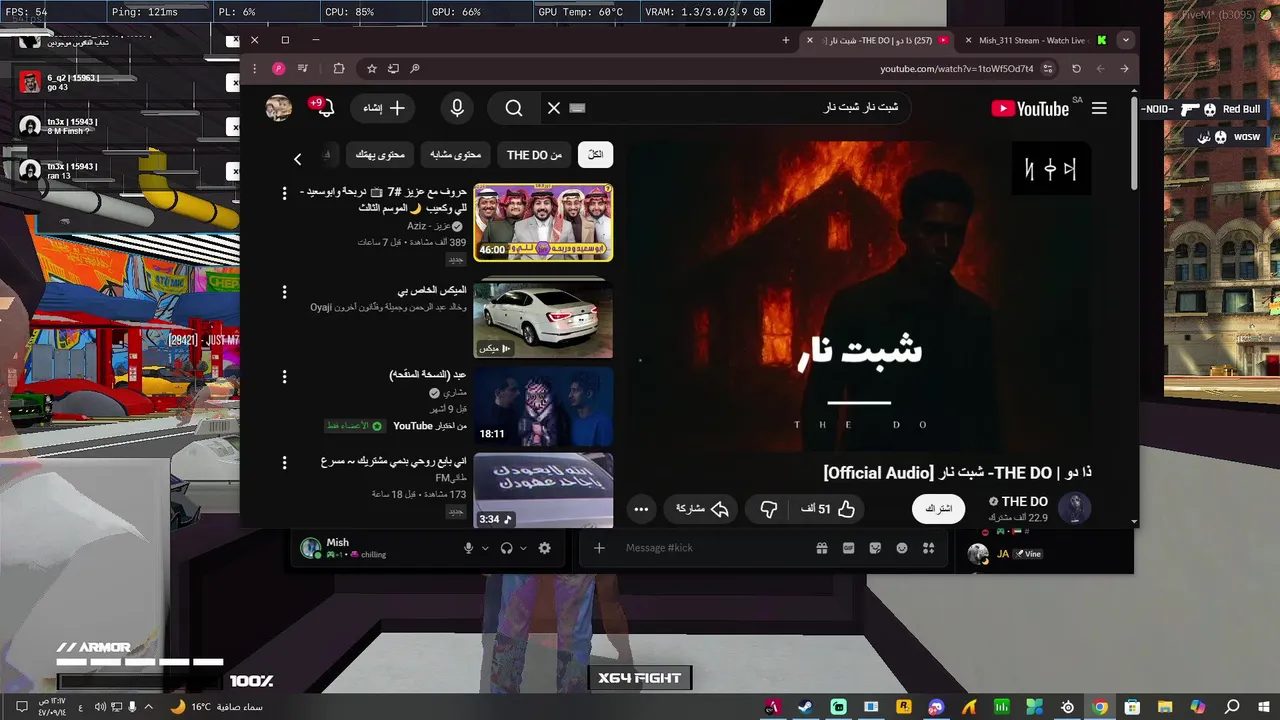This screenshot has width=1280, height=720.
Task: Mute the Discord microphone
Action: (468, 548)
